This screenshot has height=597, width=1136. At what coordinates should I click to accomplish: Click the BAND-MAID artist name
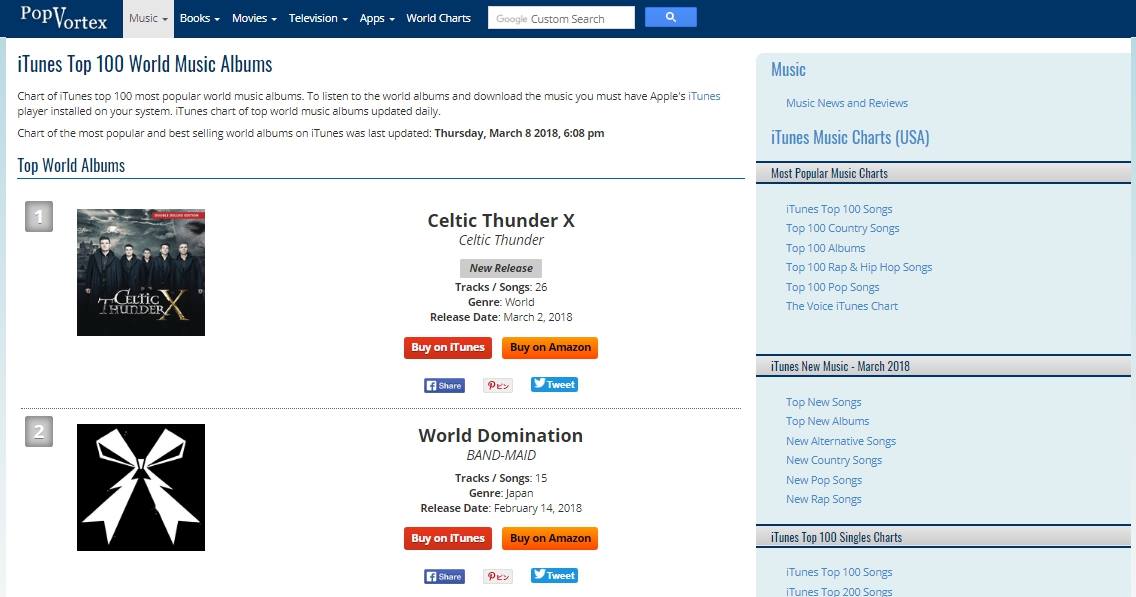pos(501,455)
